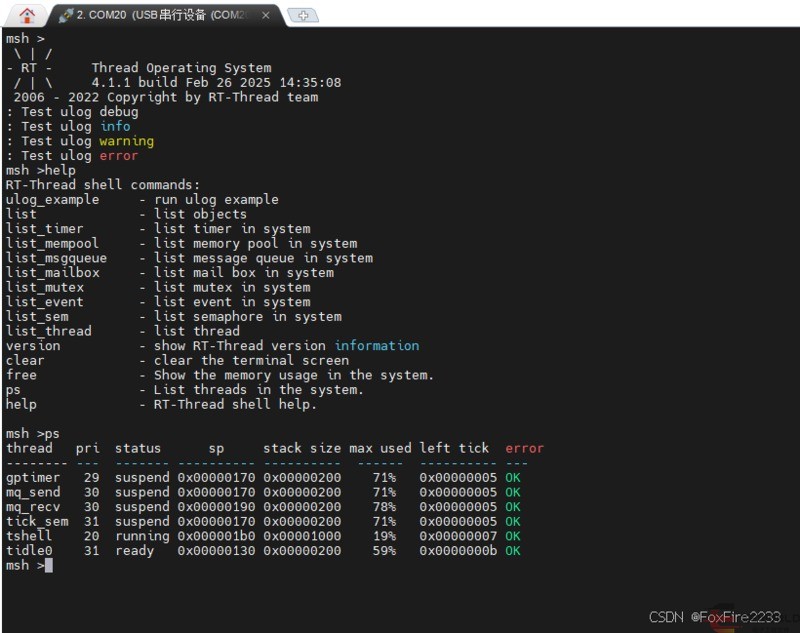Select the 'list_timer' command name
800x633 pixels.
(x=45, y=229)
